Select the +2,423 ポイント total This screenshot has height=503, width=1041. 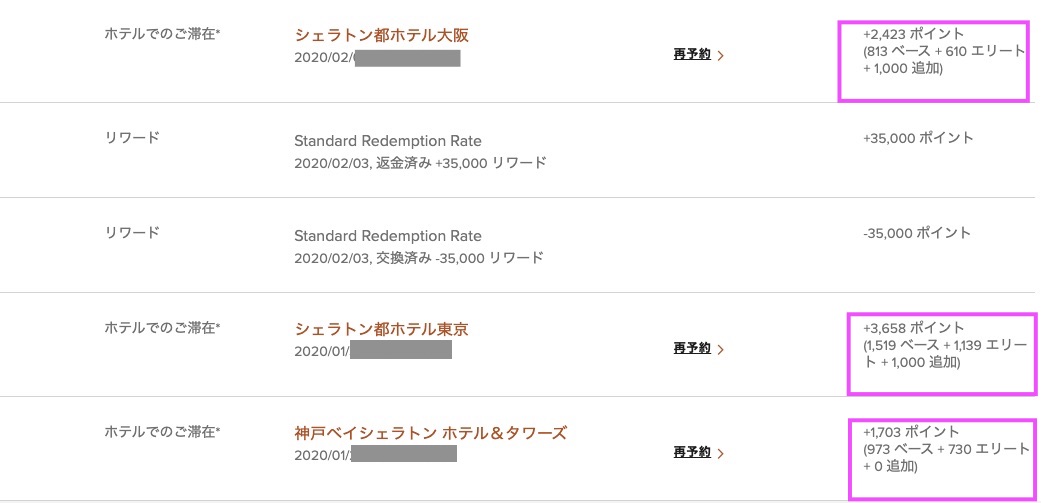coord(914,34)
